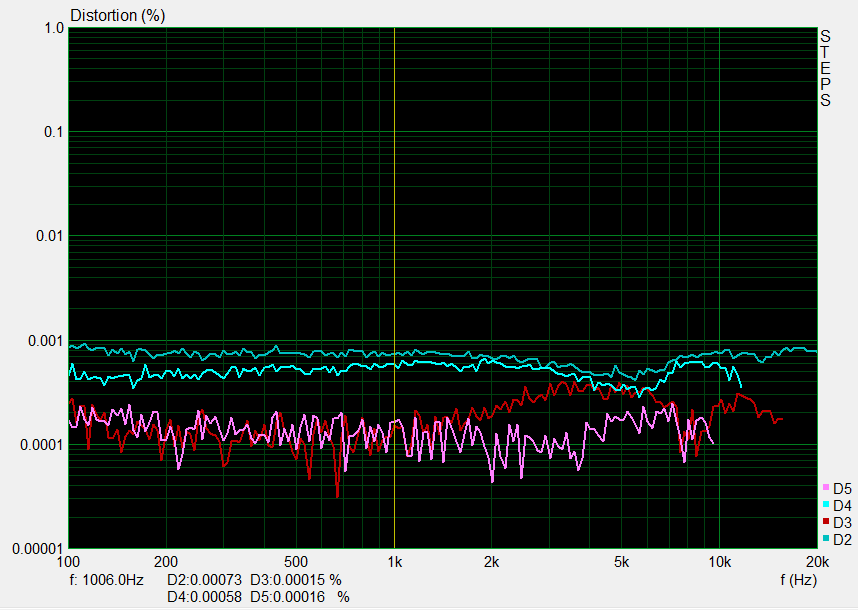Click the 'Distortion (%)' axis title

(118, 15)
